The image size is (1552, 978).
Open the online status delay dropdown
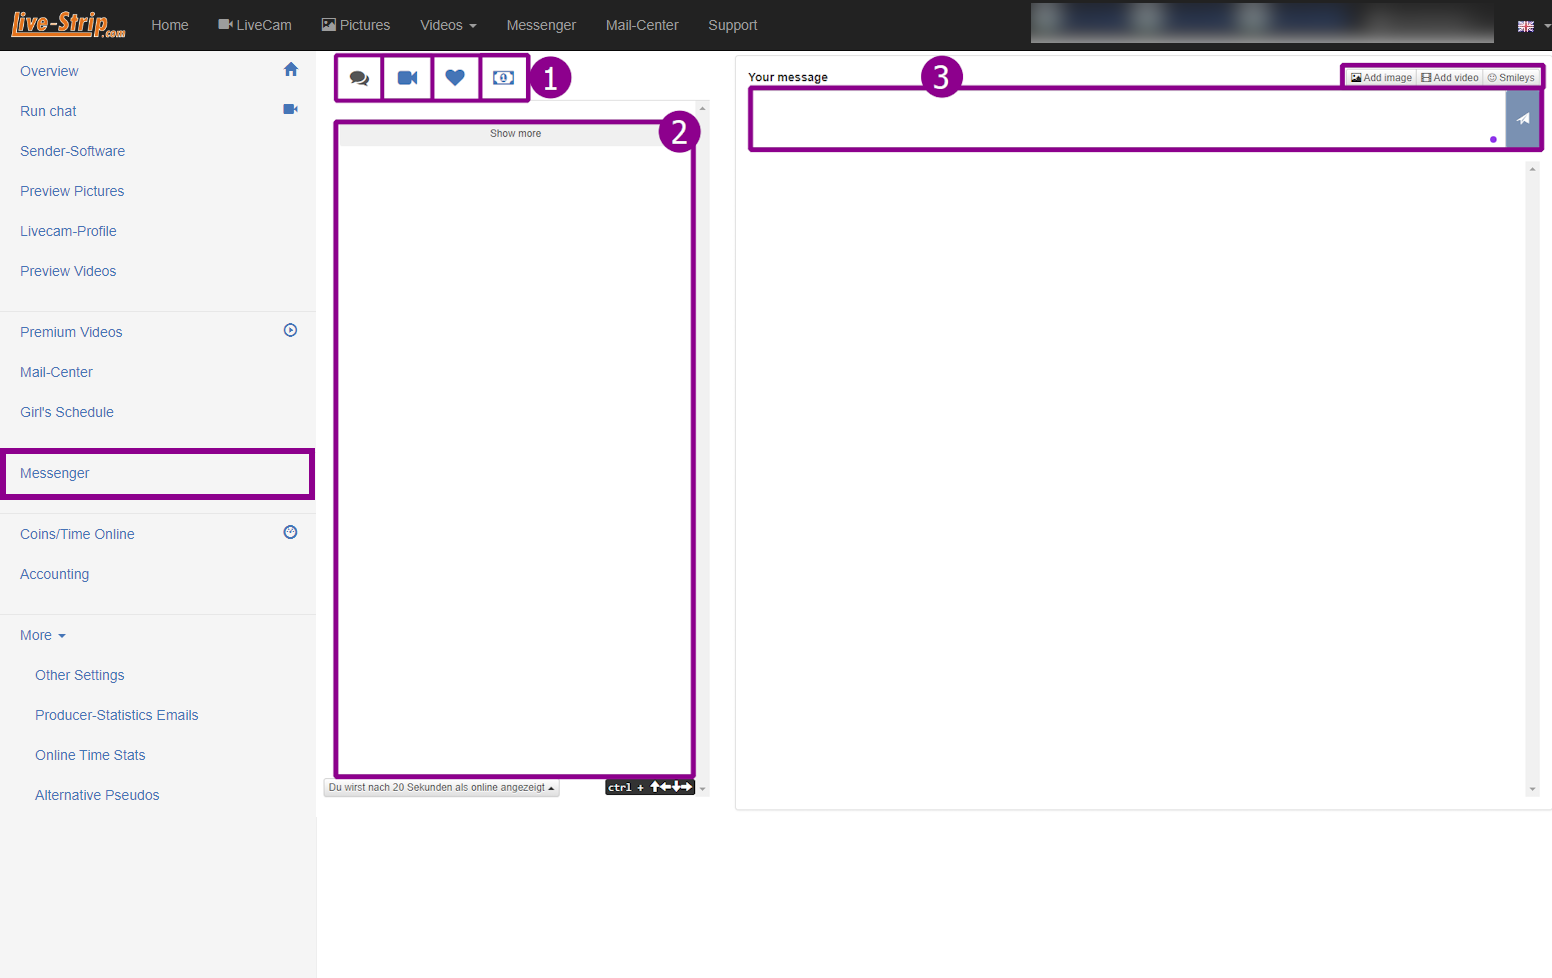click(x=441, y=788)
